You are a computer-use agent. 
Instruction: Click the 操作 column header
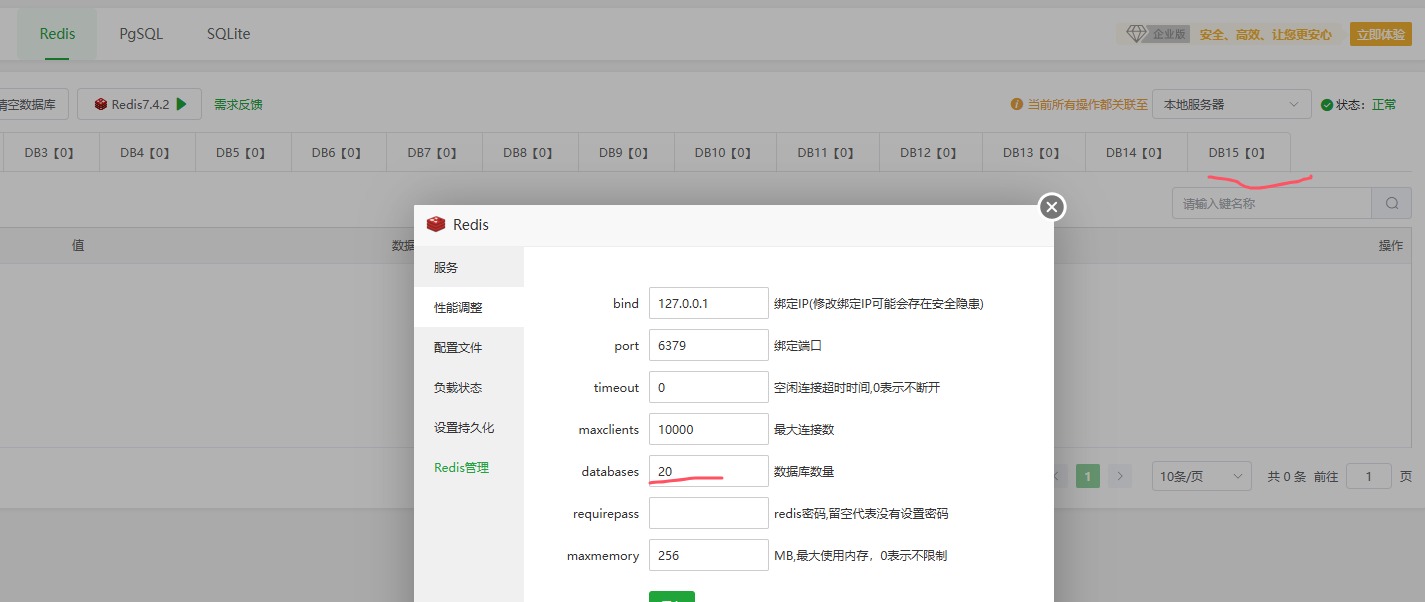coord(1391,245)
